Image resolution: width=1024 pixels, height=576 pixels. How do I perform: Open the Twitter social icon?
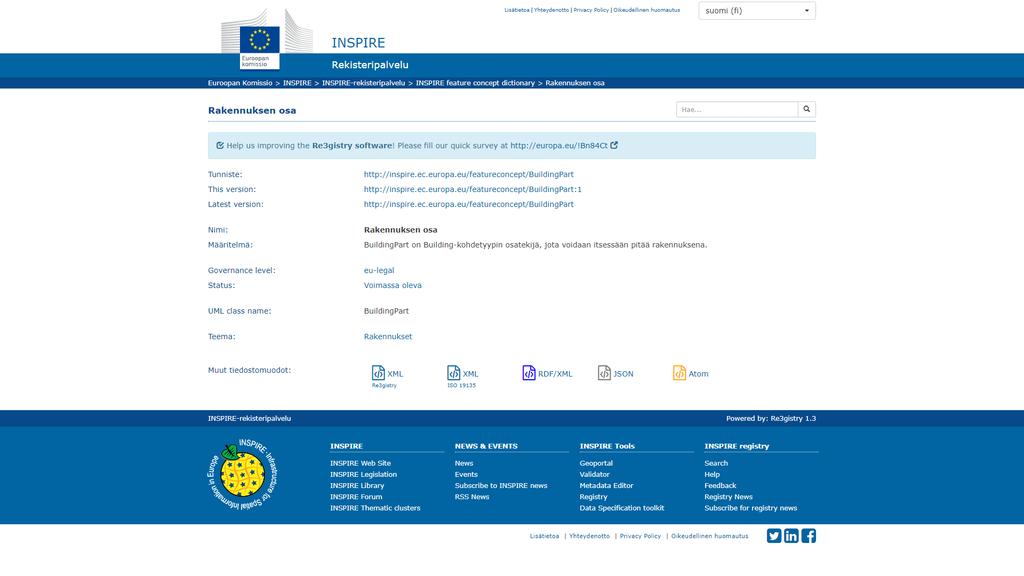(774, 536)
